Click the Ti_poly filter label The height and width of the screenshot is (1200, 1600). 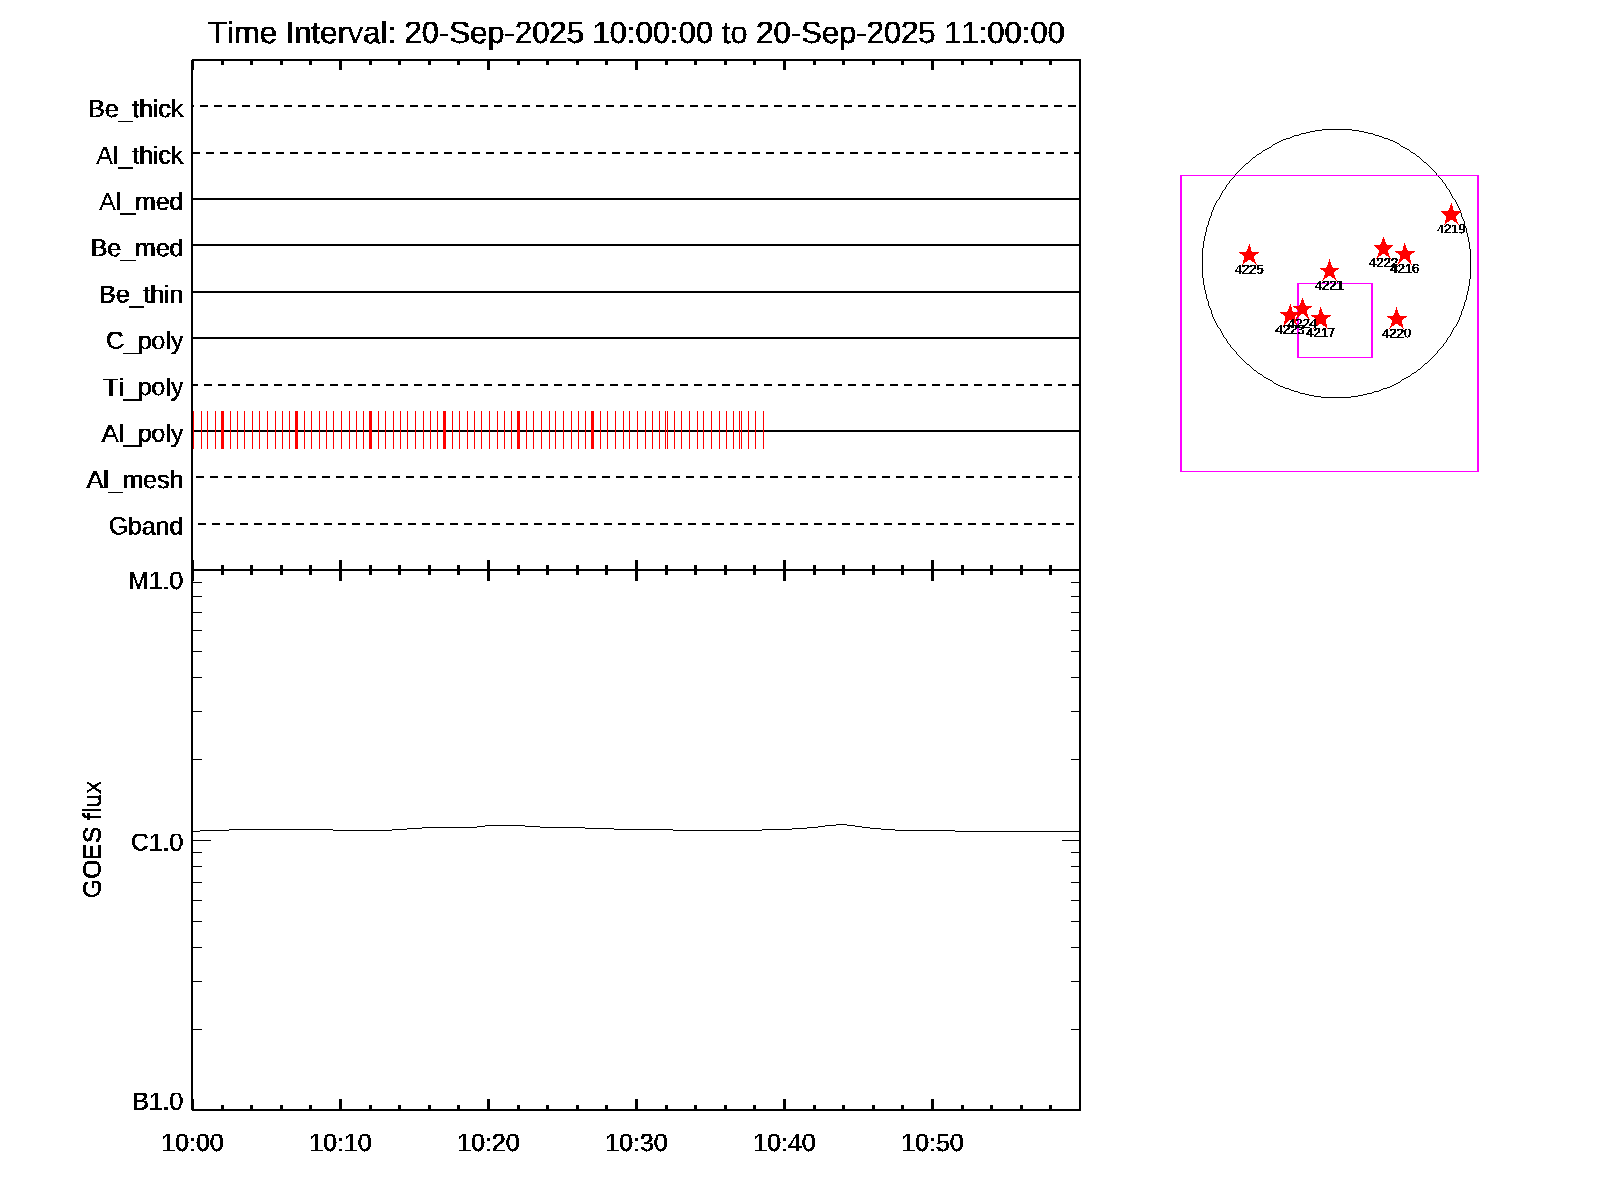(x=143, y=388)
